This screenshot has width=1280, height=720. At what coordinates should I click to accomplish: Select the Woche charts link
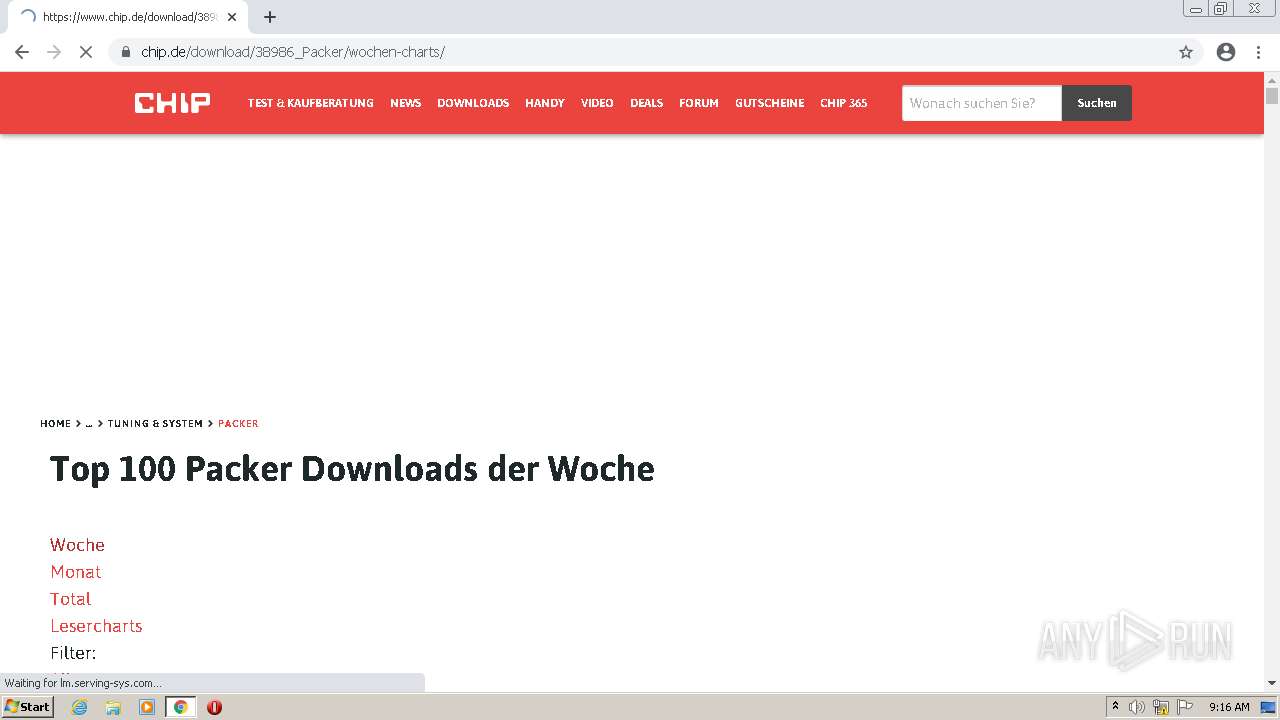[x=77, y=545]
